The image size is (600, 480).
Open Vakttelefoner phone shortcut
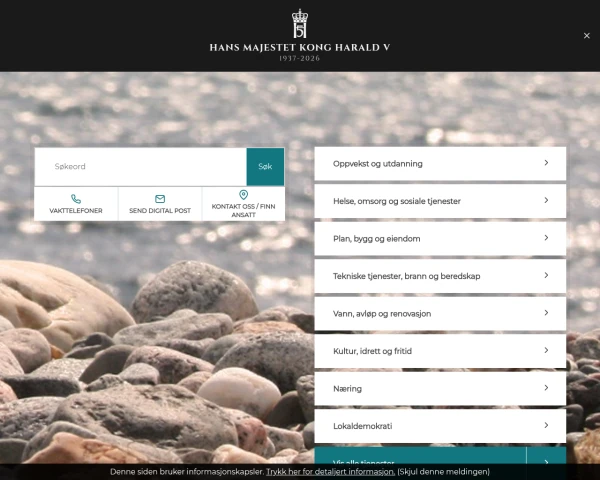tap(76, 204)
